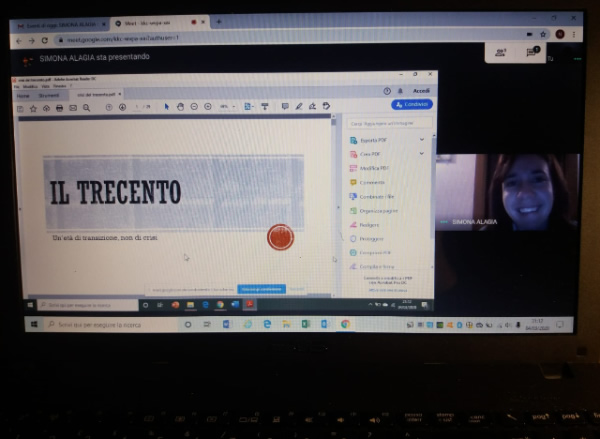Open the Modifica menu in Acrobat
Viewport: 600px width, 439px height.
30,87
